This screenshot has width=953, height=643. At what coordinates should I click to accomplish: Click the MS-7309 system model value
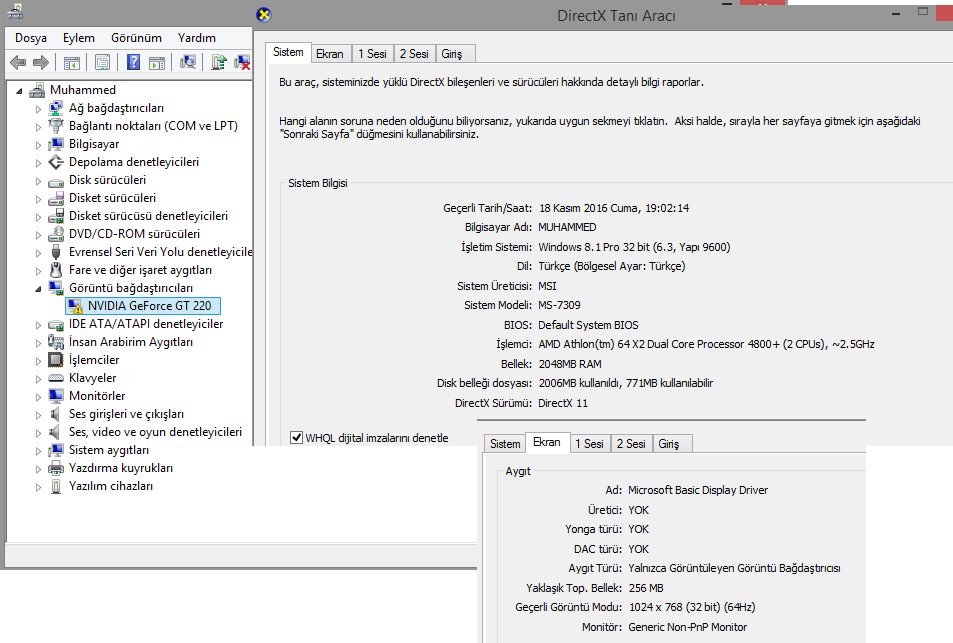click(559, 305)
